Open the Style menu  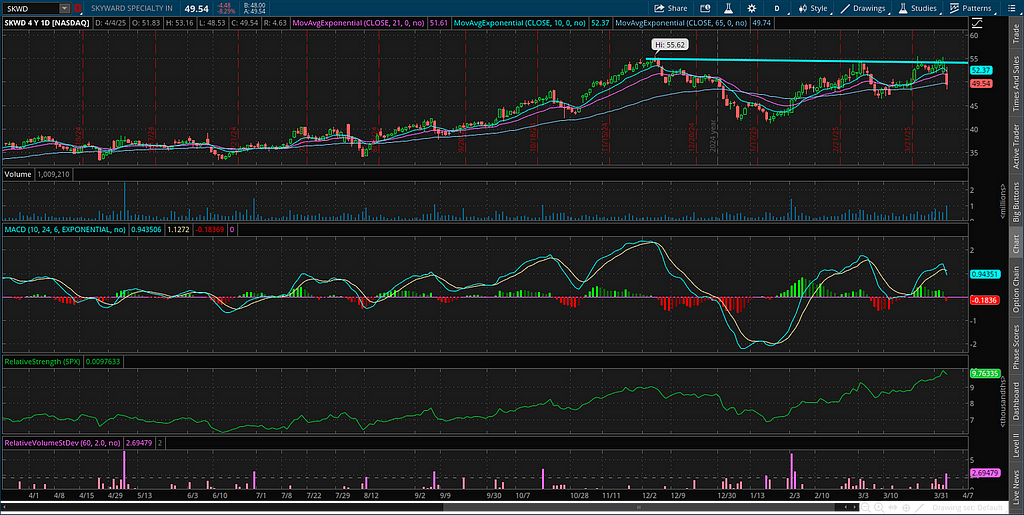point(813,8)
